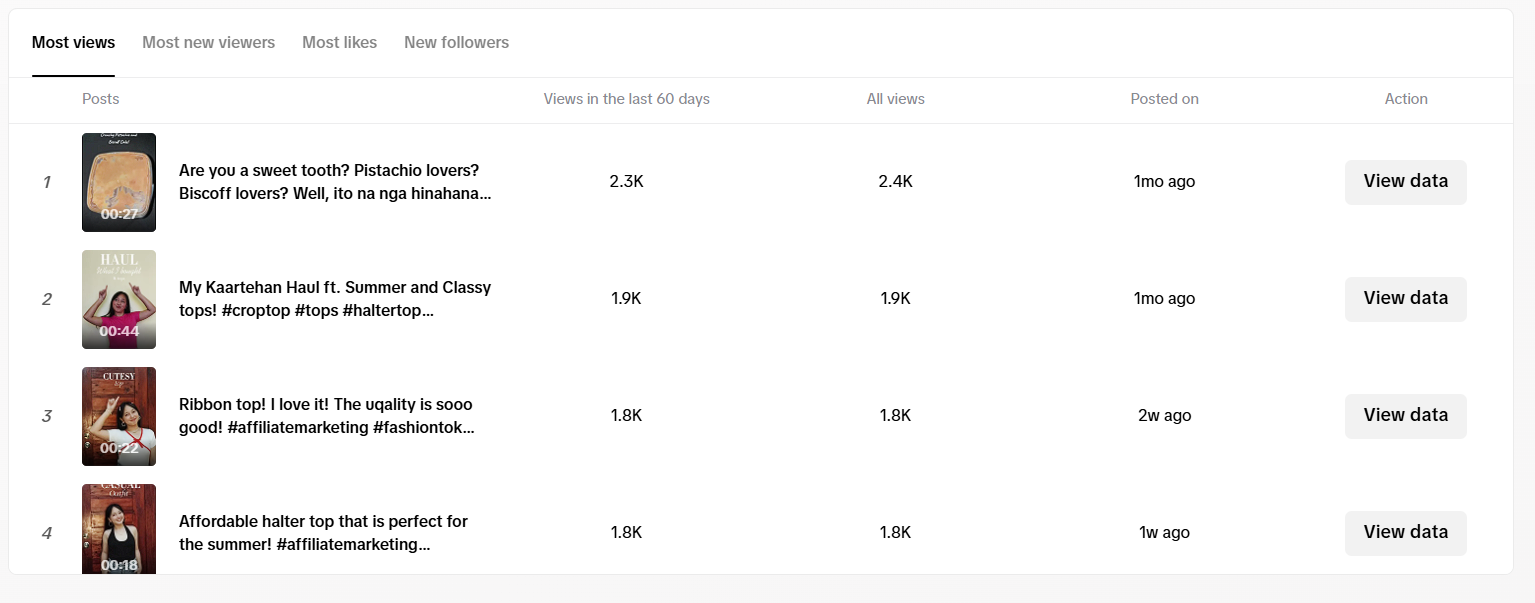
Task: Switch to the Most new viewers tab
Action: coord(208,43)
